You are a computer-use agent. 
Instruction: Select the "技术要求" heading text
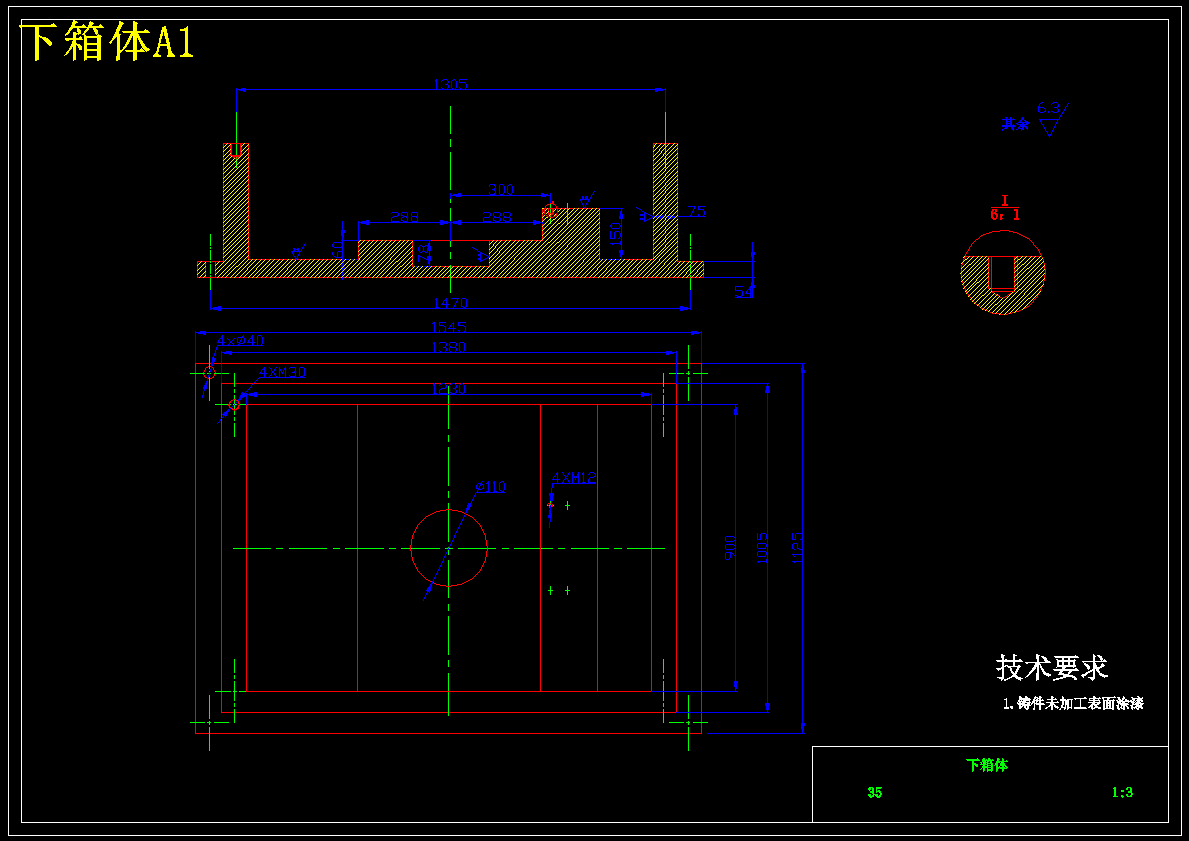pos(1053,668)
